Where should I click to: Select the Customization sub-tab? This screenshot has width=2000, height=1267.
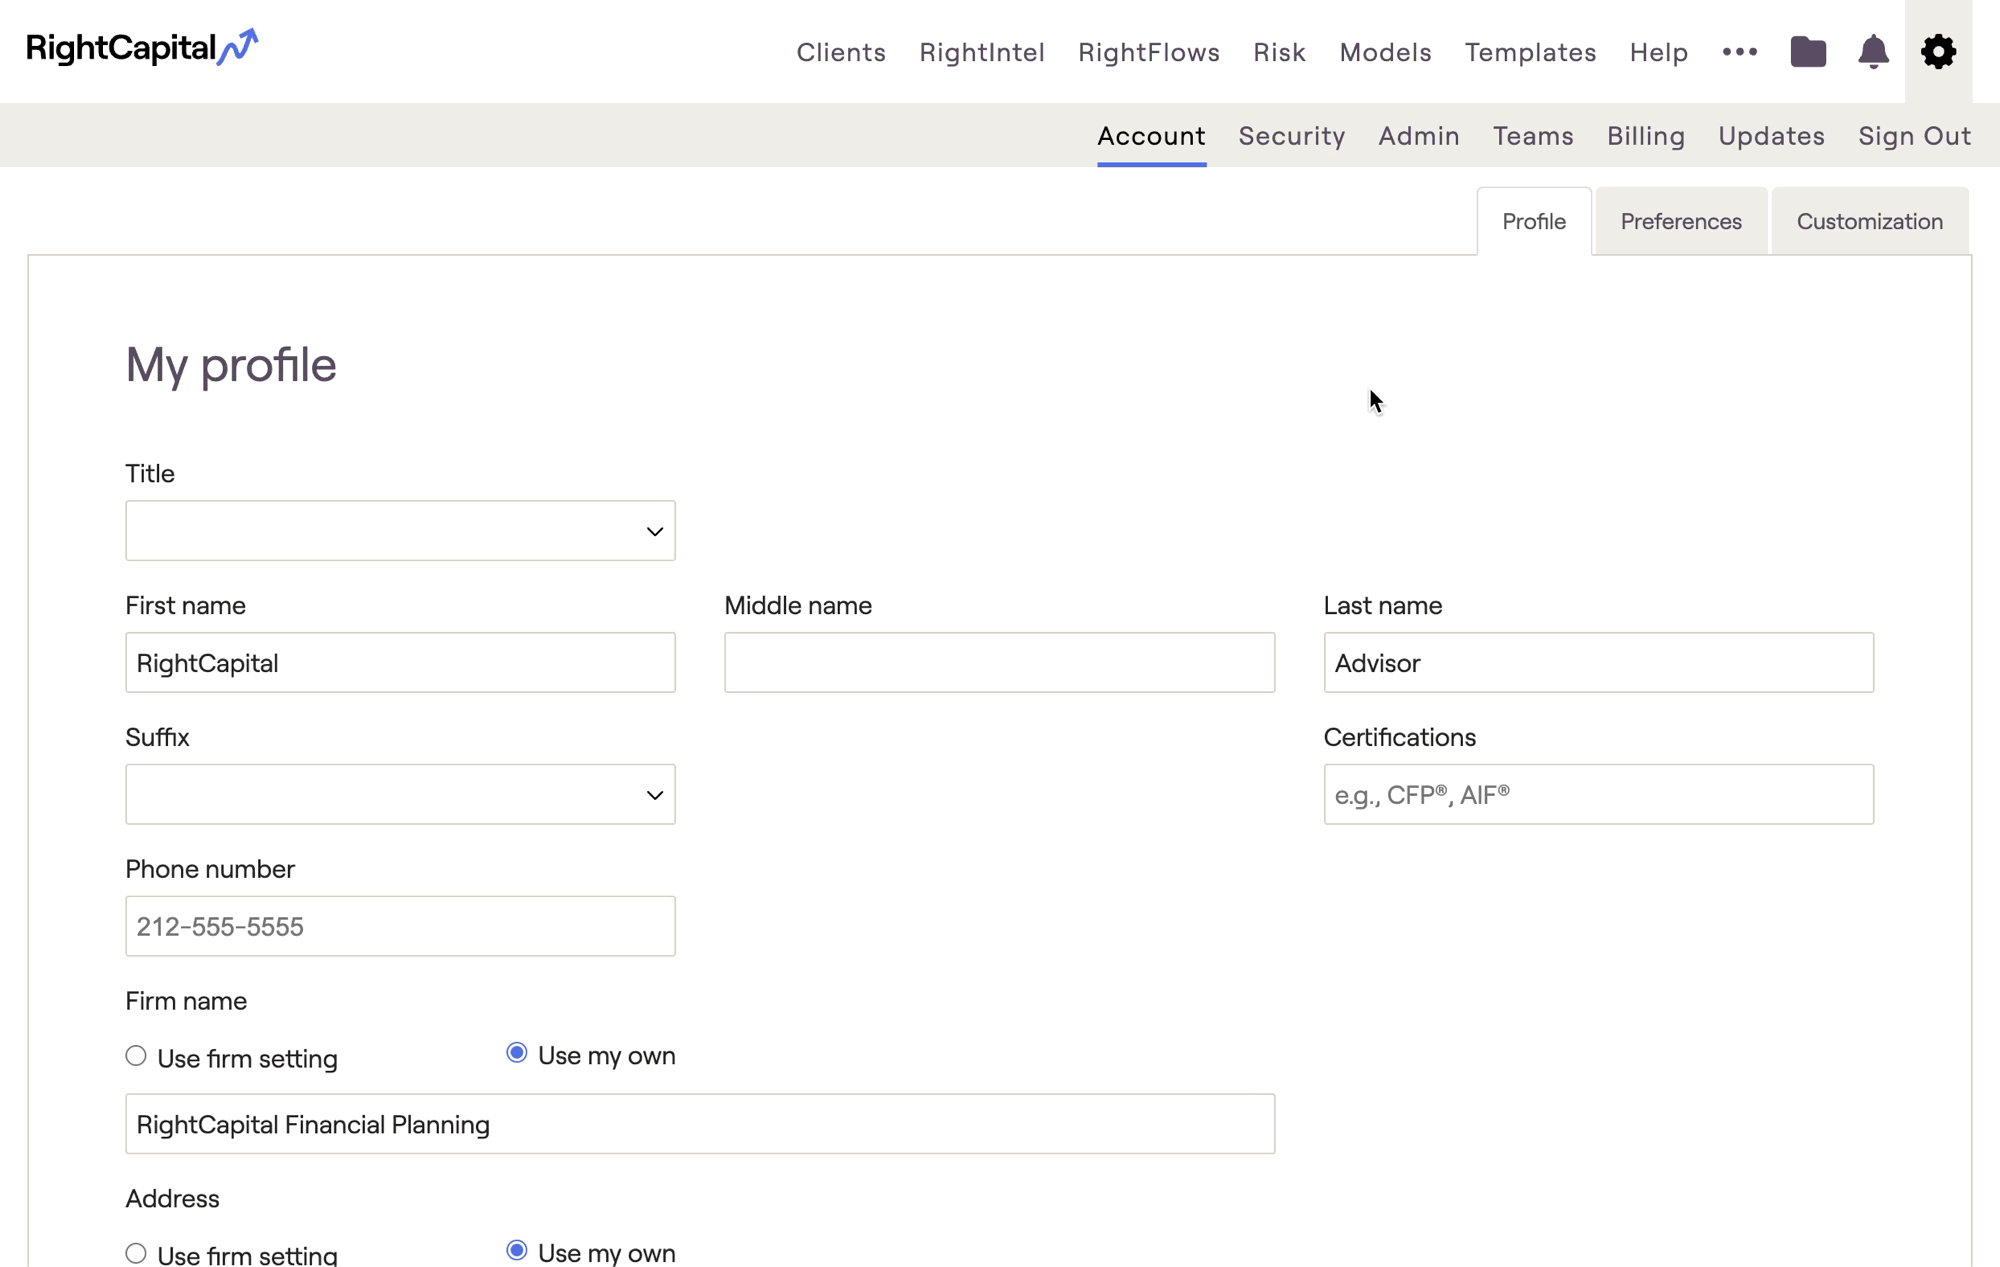1870,221
